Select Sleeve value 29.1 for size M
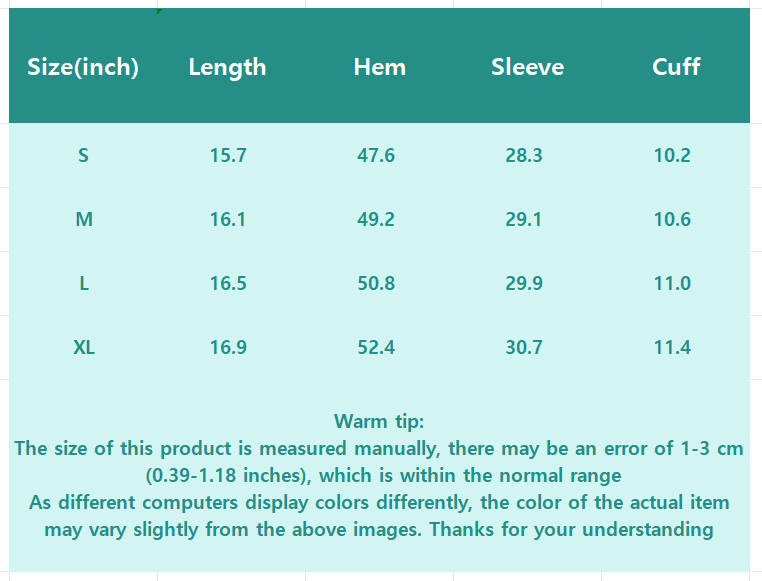 click(524, 219)
